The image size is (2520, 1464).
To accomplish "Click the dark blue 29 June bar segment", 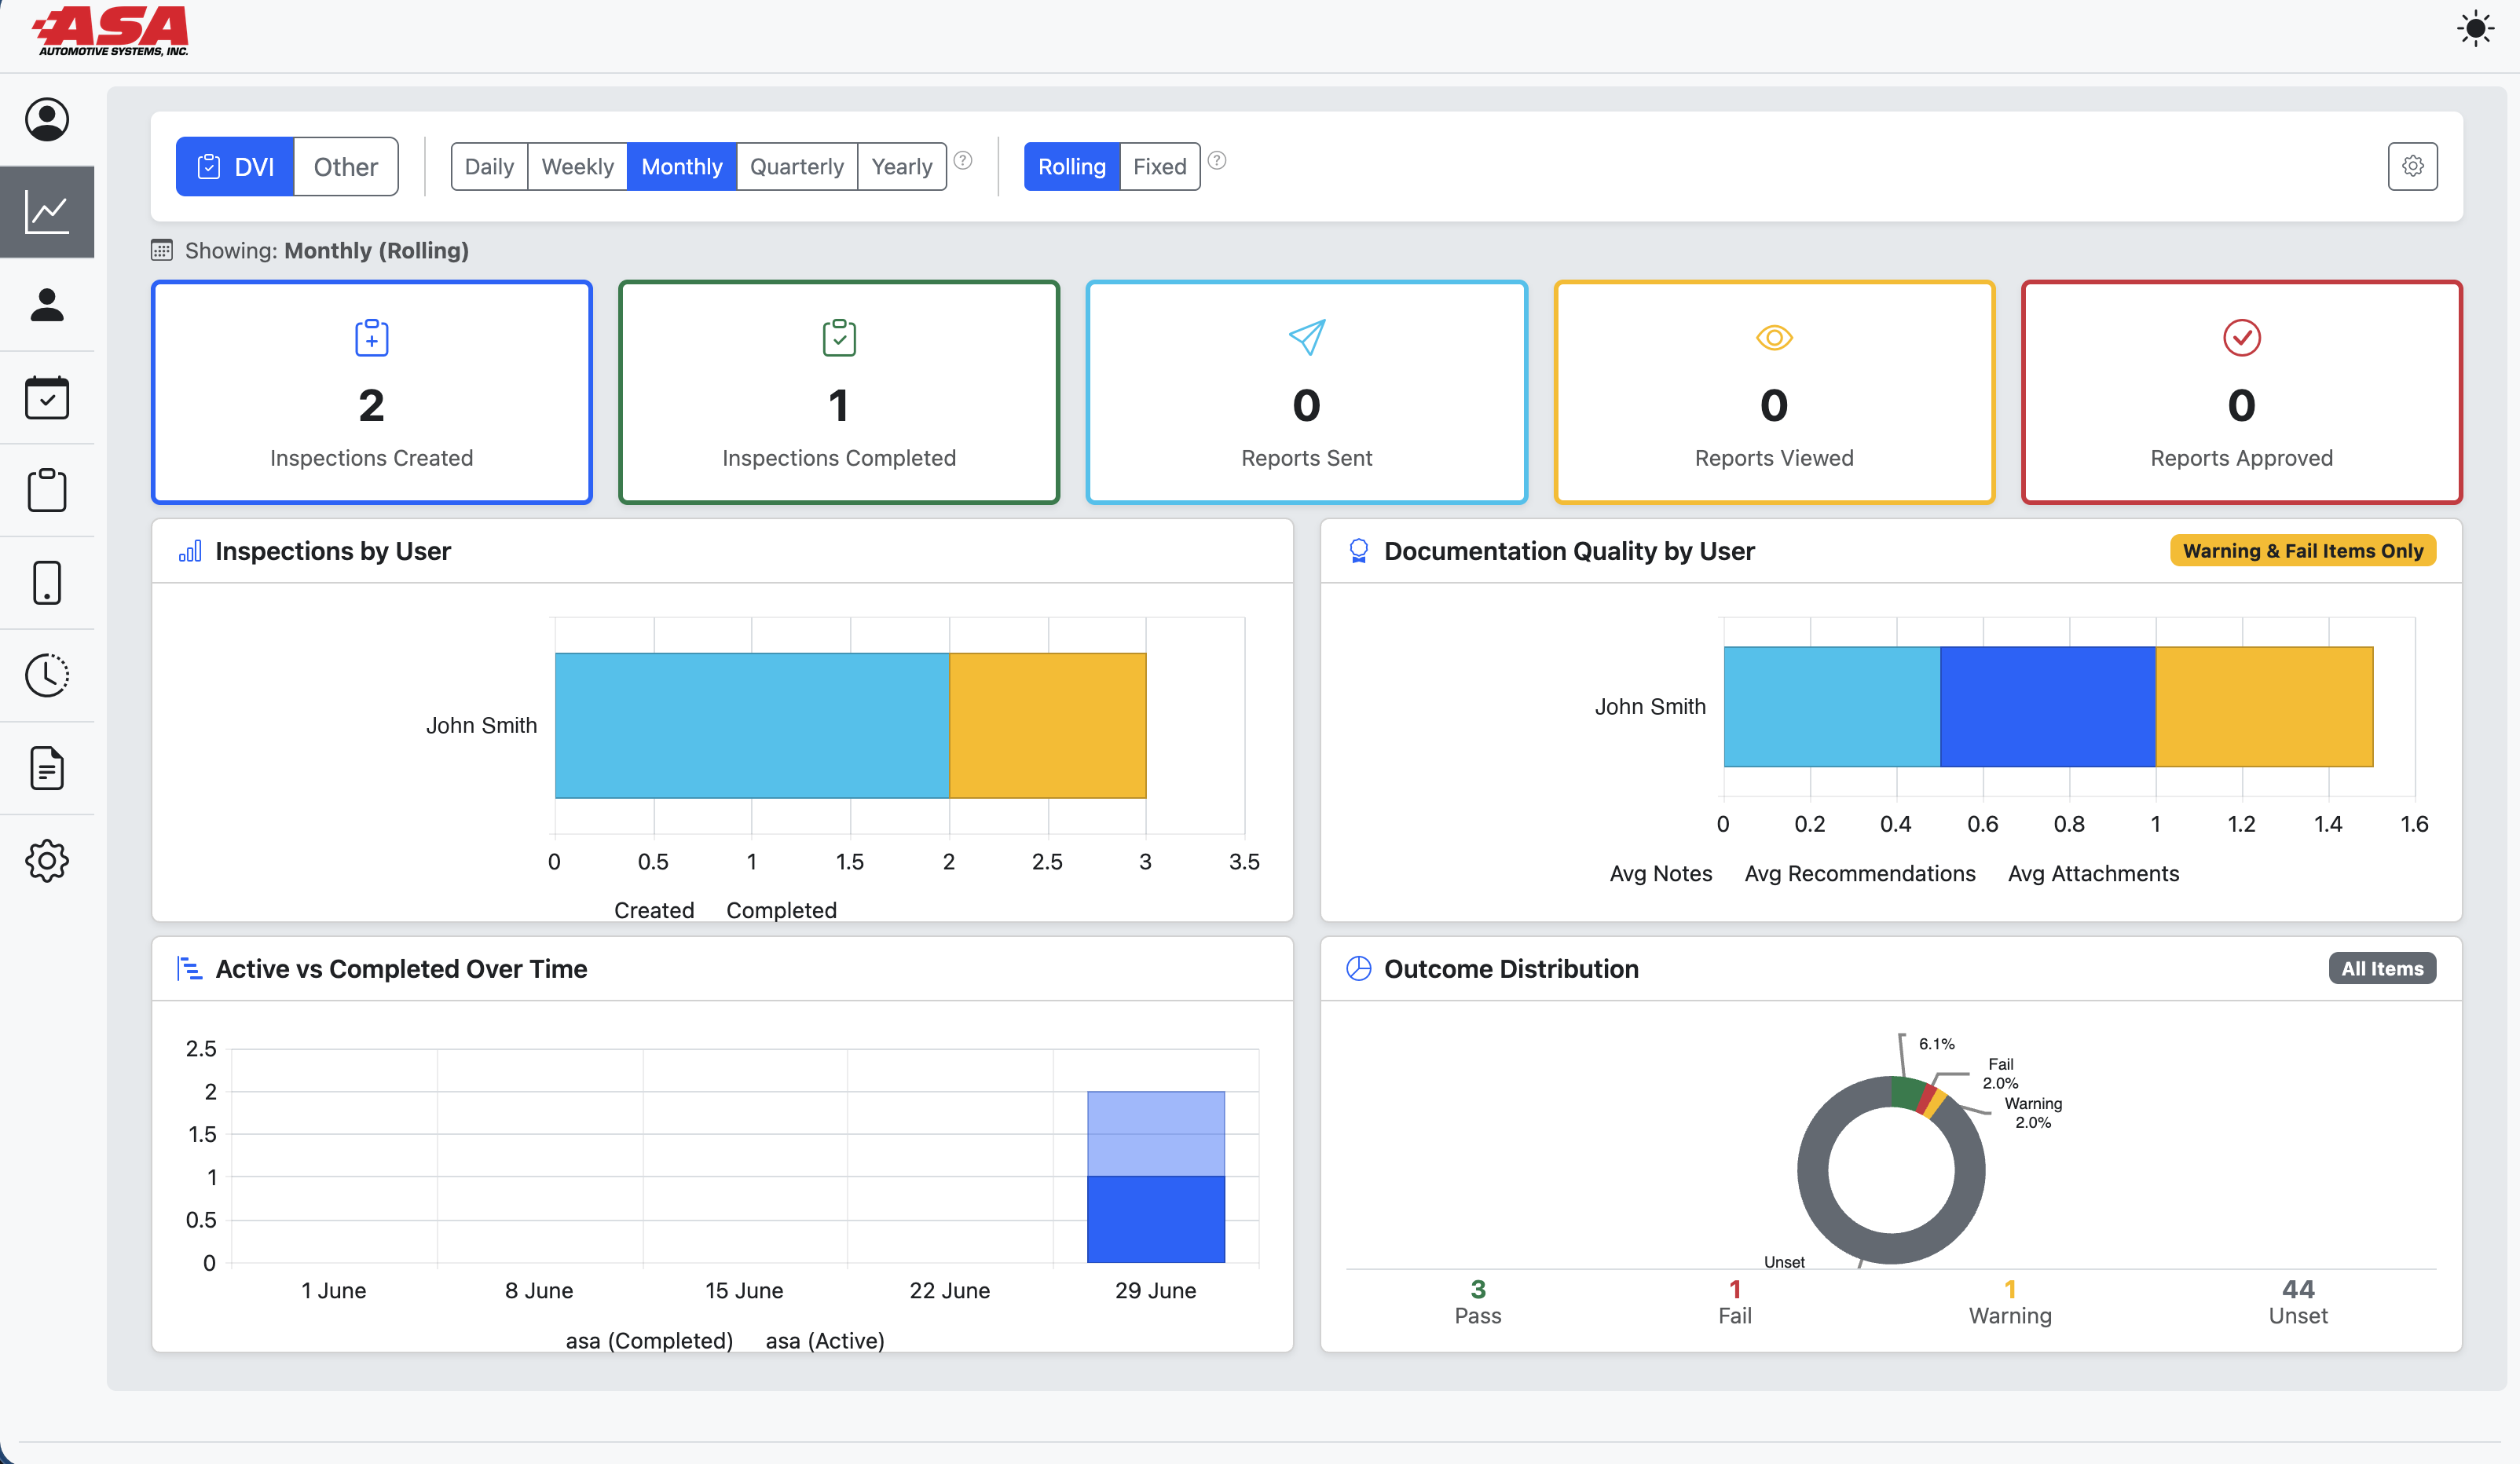I will pos(1156,1220).
